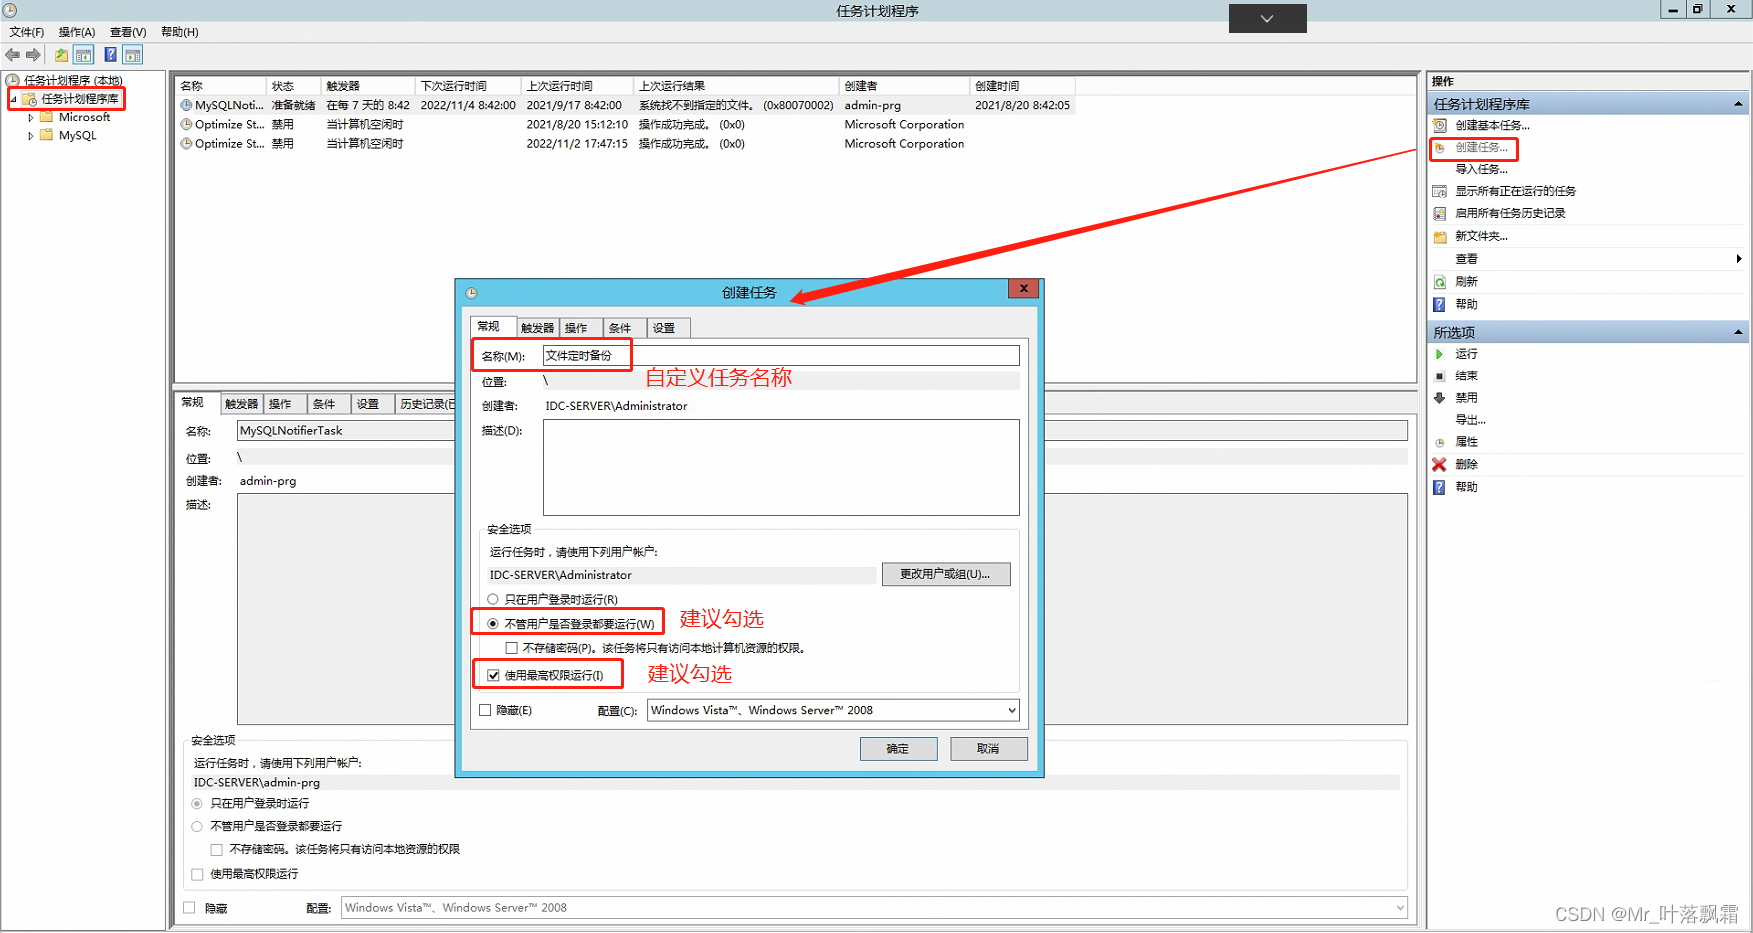Image resolution: width=1753 pixels, height=933 pixels.
Task: Expand the MySQL tree node arrow
Action: point(31,136)
